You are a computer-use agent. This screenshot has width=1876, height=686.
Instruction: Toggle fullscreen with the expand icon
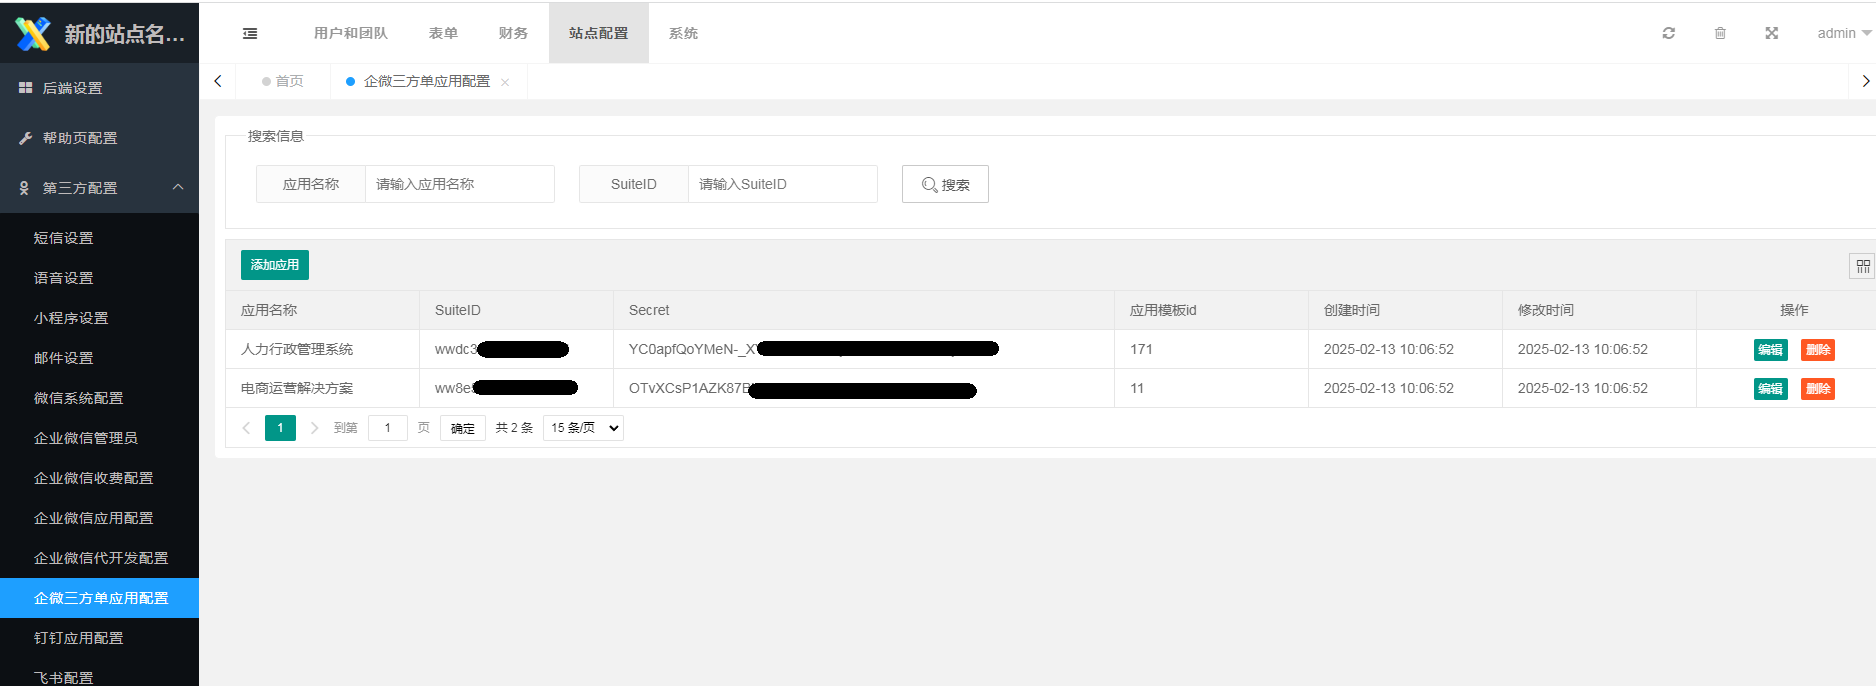tap(1771, 33)
